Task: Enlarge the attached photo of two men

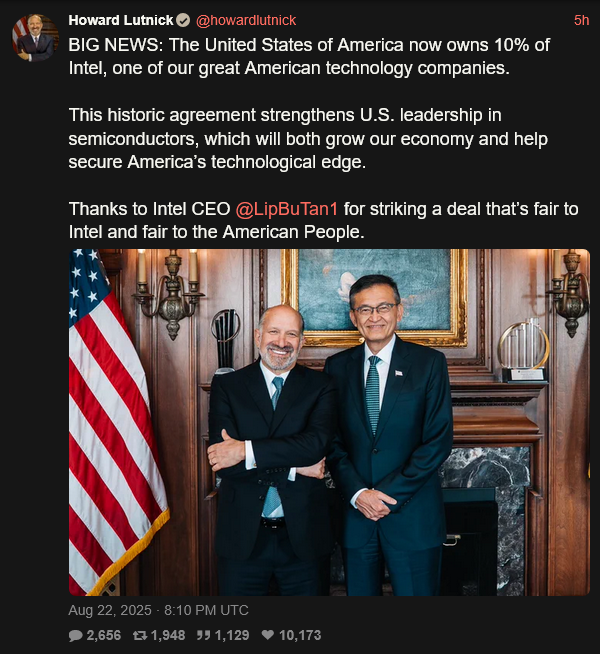Action: (329, 422)
